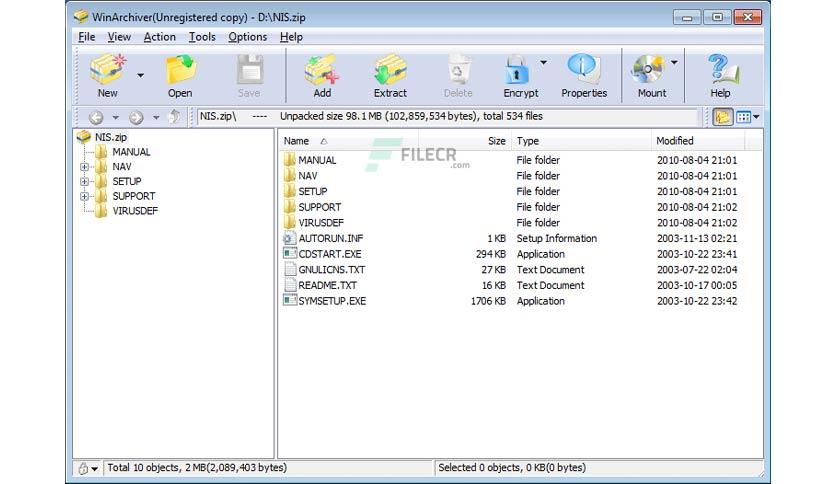Image resolution: width=836 pixels, height=484 pixels.
Task: Open the Help menu
Action: [x=291, y=37]
